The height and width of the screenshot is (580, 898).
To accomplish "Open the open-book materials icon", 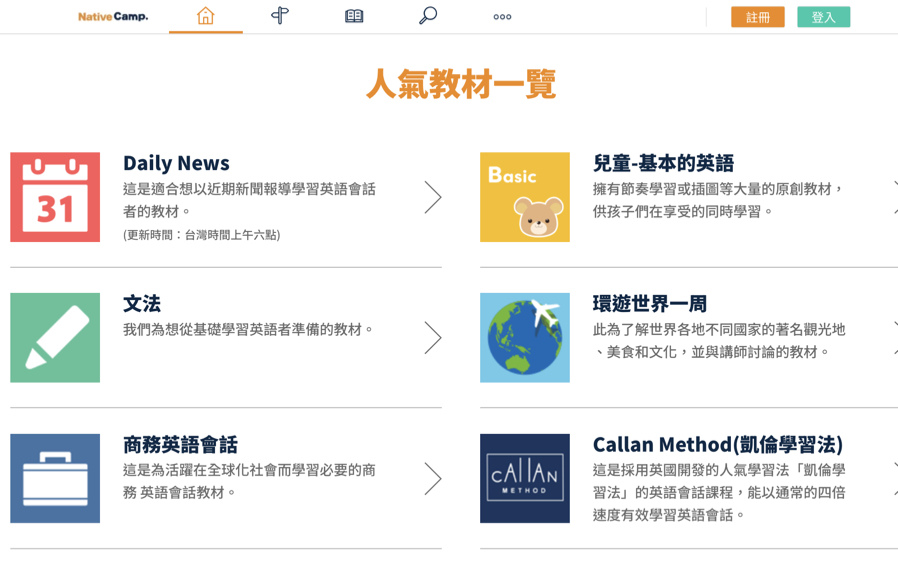I will tap(354, 16).
